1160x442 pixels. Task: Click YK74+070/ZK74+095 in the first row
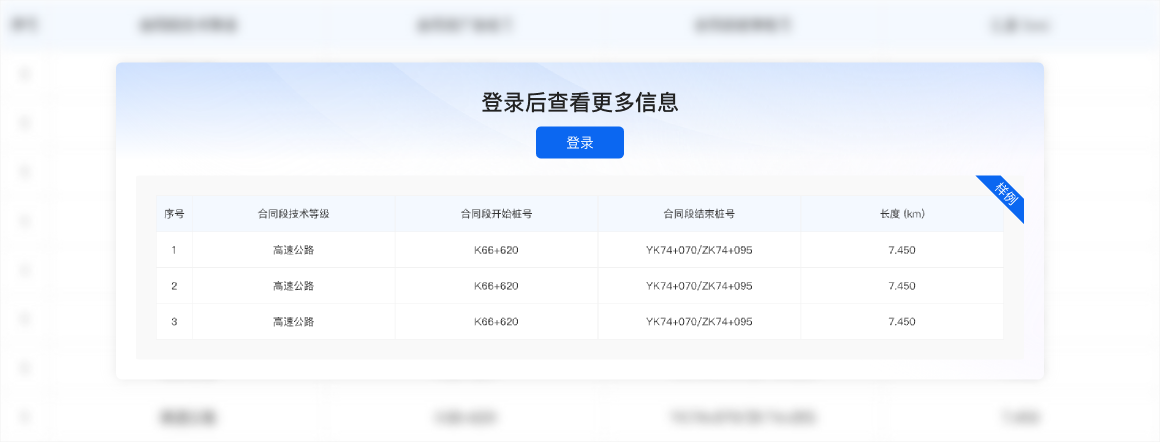point(699,250)
